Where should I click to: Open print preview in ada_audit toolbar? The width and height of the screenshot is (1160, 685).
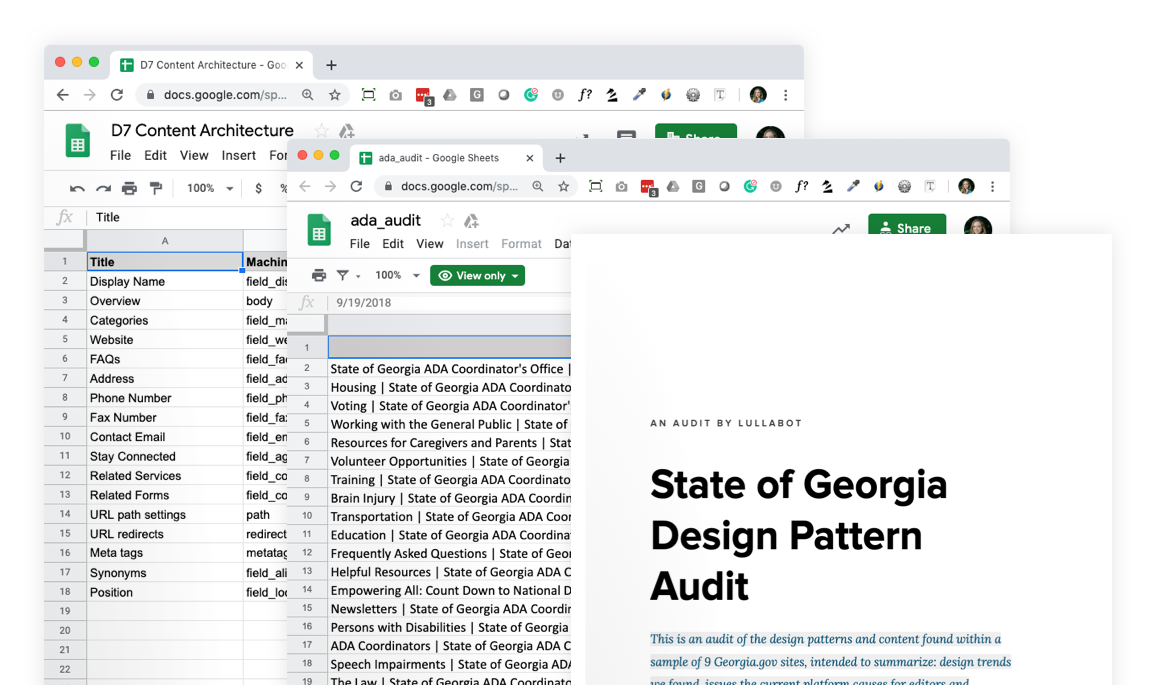pyautogui.click(x=318, y=275)
